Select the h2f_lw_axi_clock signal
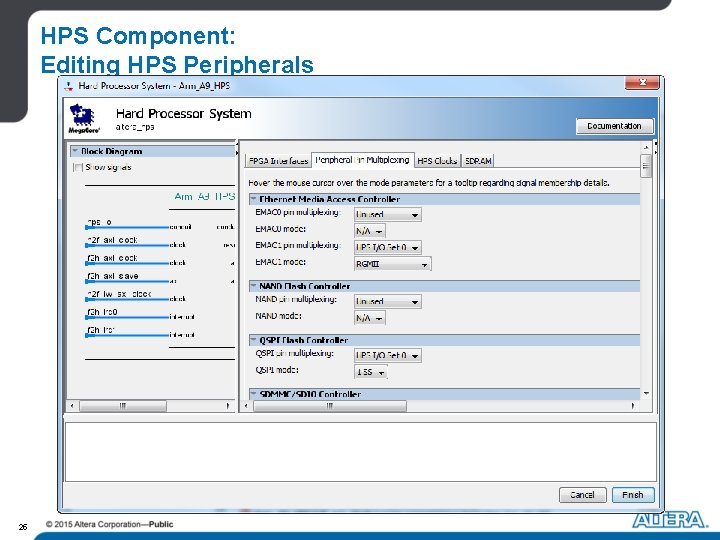 119,294
